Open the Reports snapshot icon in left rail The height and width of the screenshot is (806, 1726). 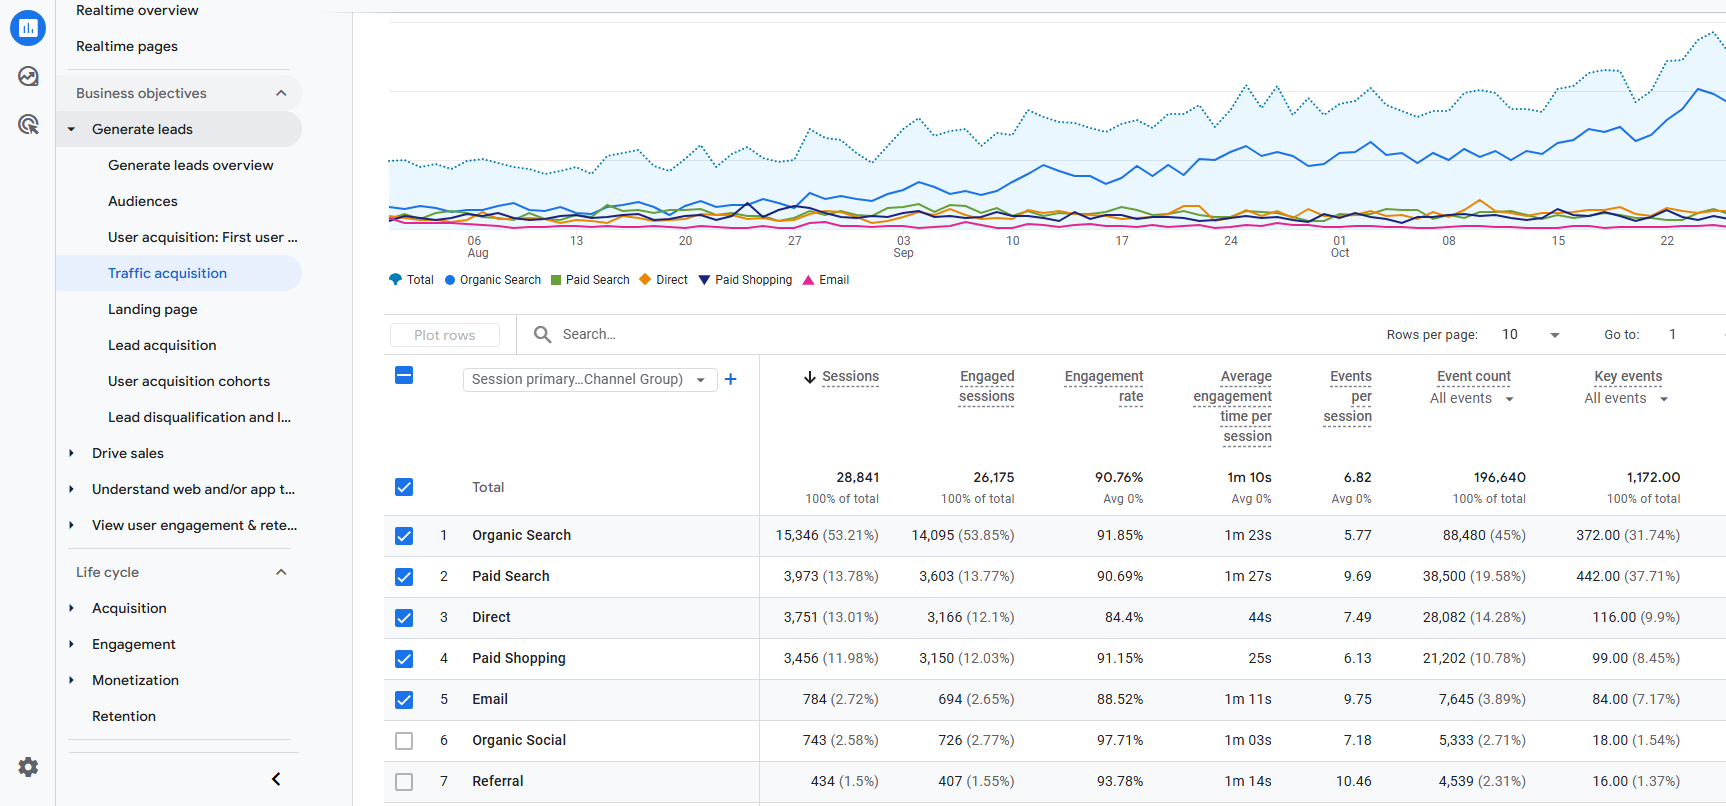[x=28, y=28]
